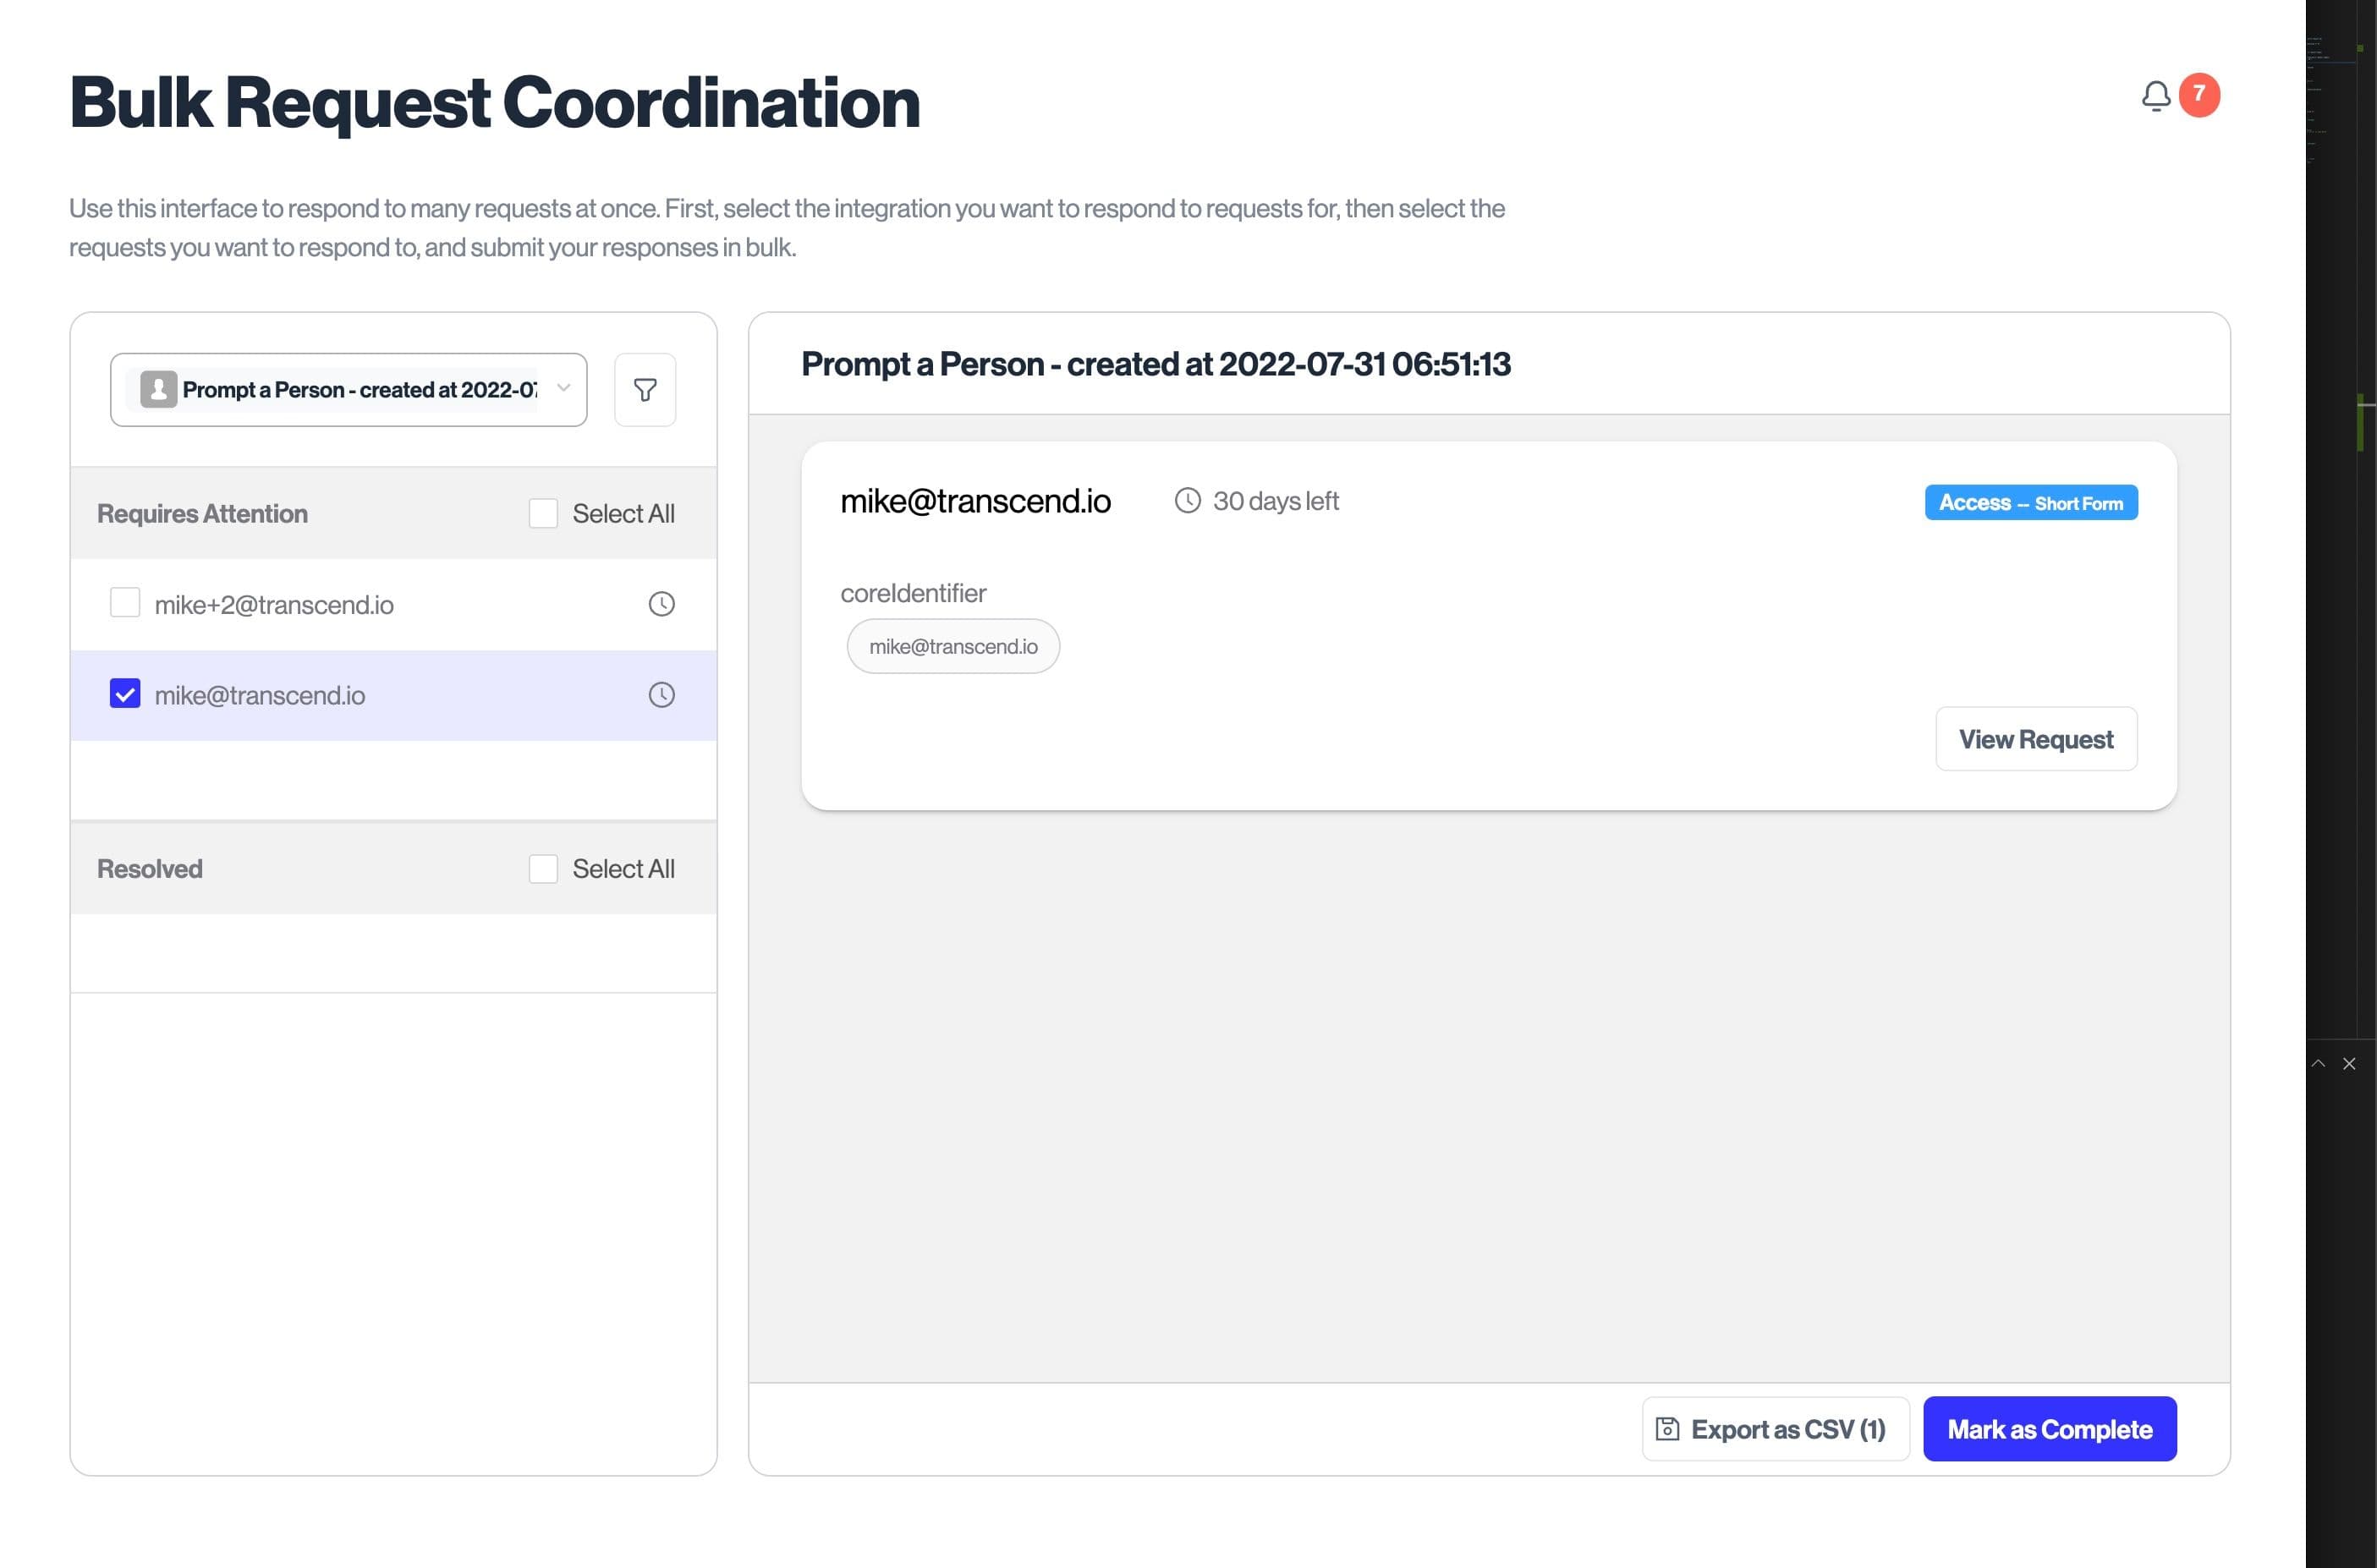2377x1568 pixels.
Task: Click the mike@transcend.io coreIdentifier pill
Action: [953, 646]
